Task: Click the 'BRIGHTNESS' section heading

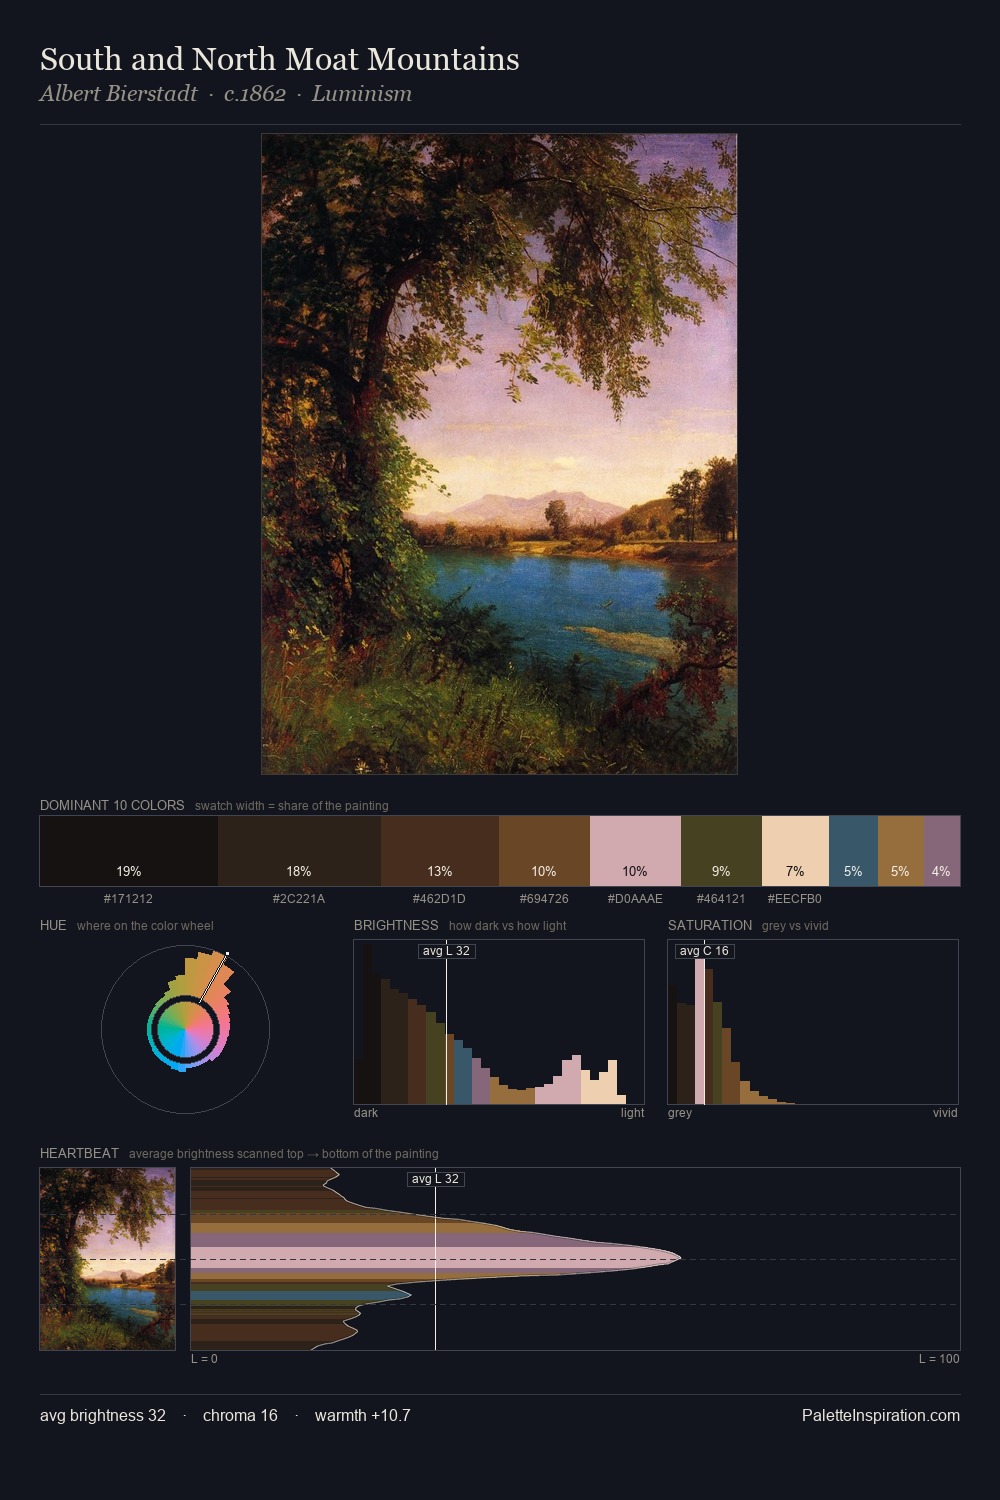Action: click(x=396, y=925)
